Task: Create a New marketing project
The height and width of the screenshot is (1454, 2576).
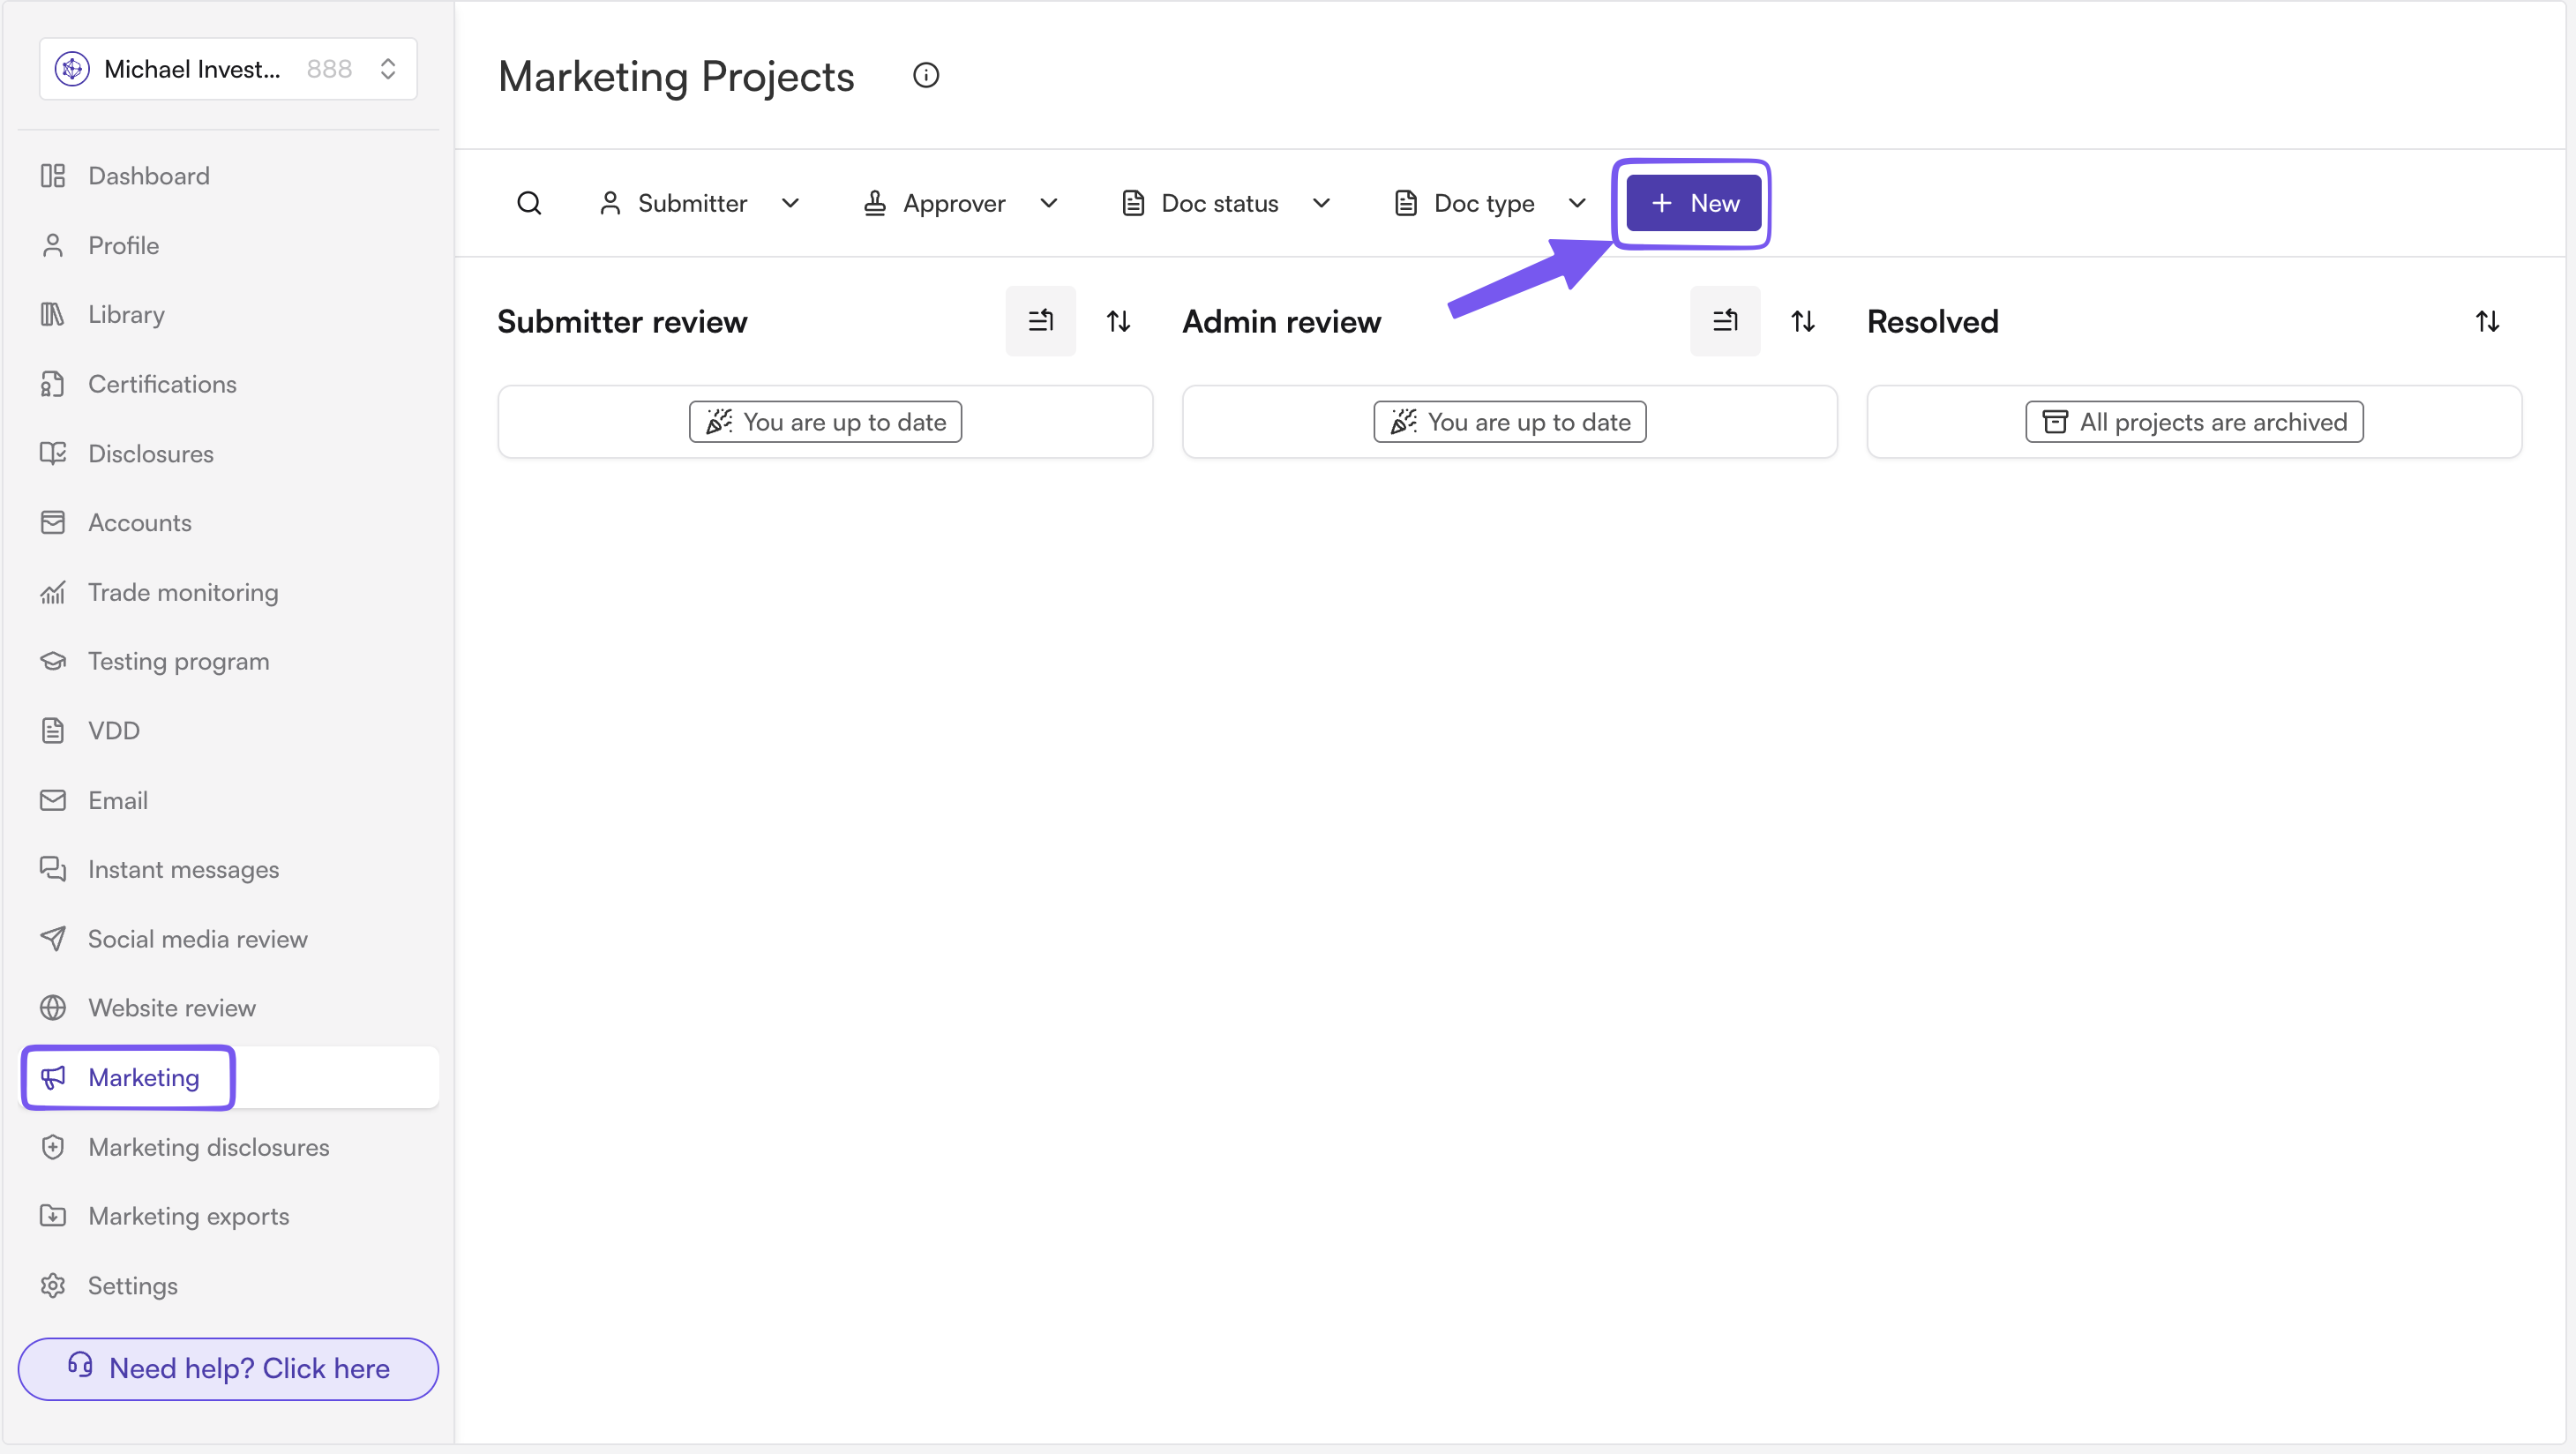Action: tap(1694, 203)
